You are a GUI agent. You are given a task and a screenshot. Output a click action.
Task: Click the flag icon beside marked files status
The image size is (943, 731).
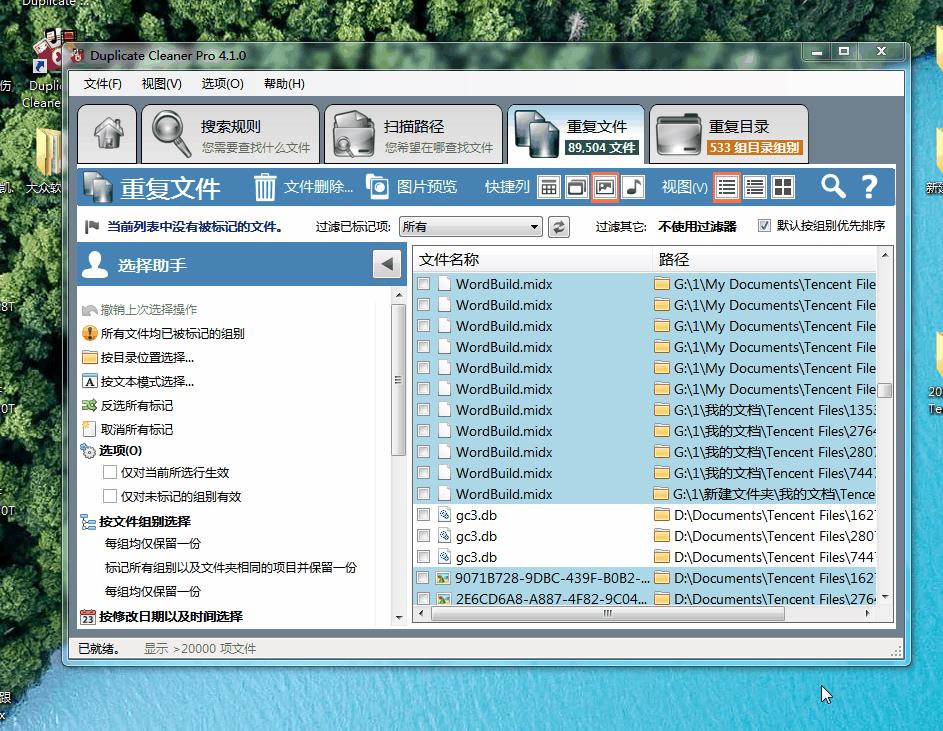(x=92, y=227)
